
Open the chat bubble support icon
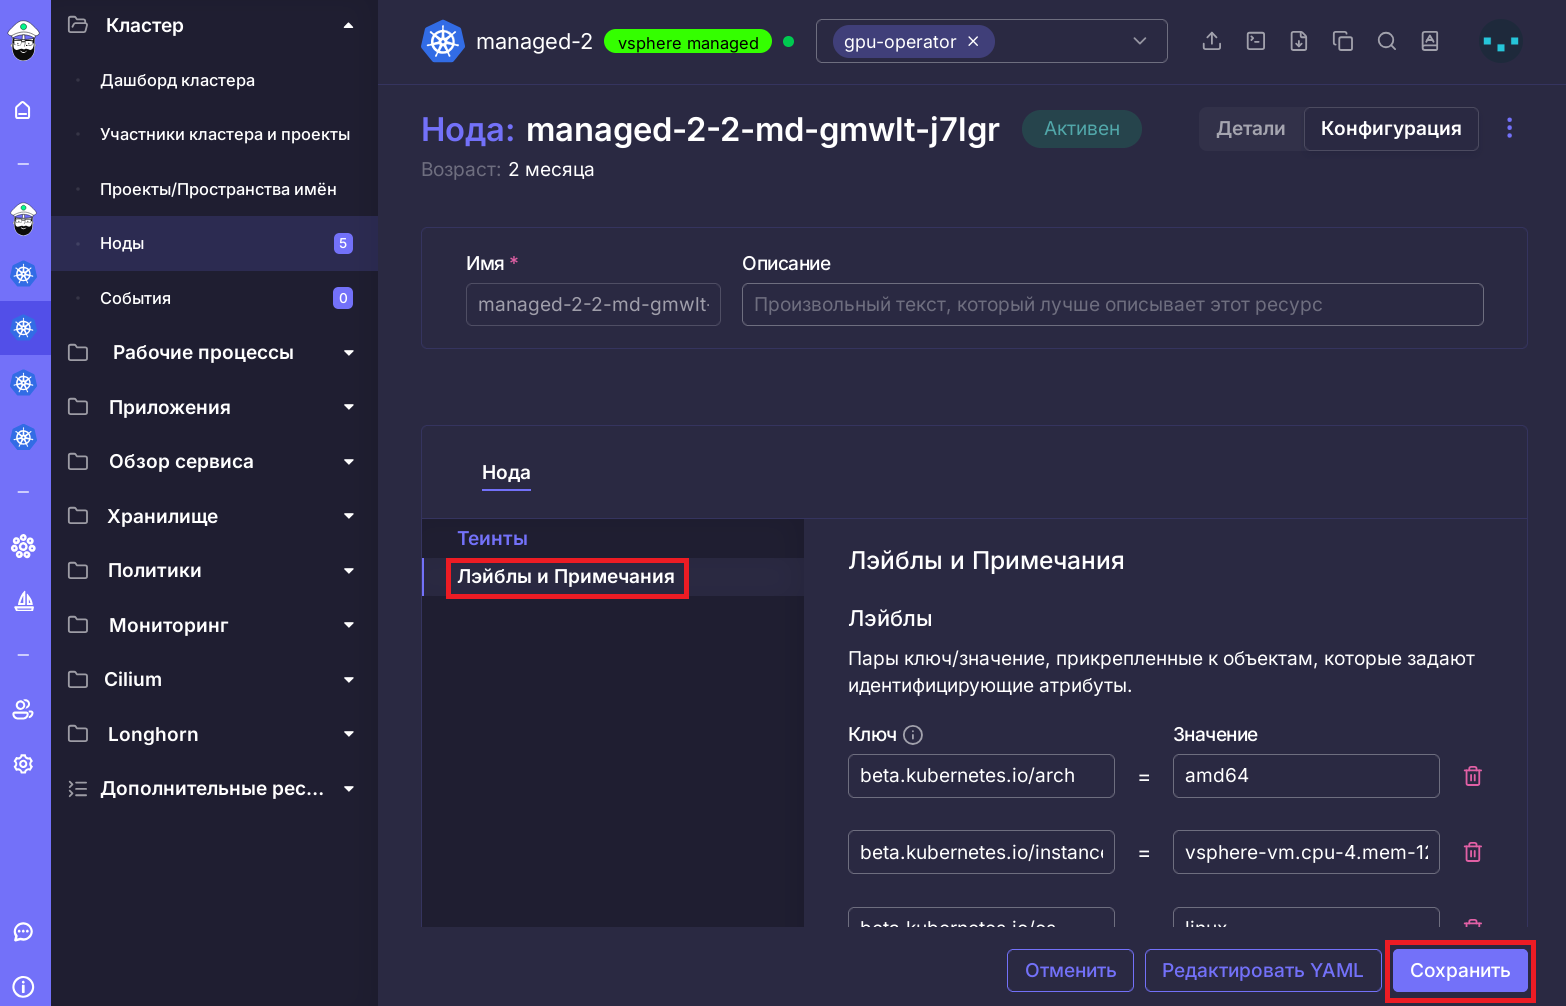pyautogui.click(x=23, y=932)
